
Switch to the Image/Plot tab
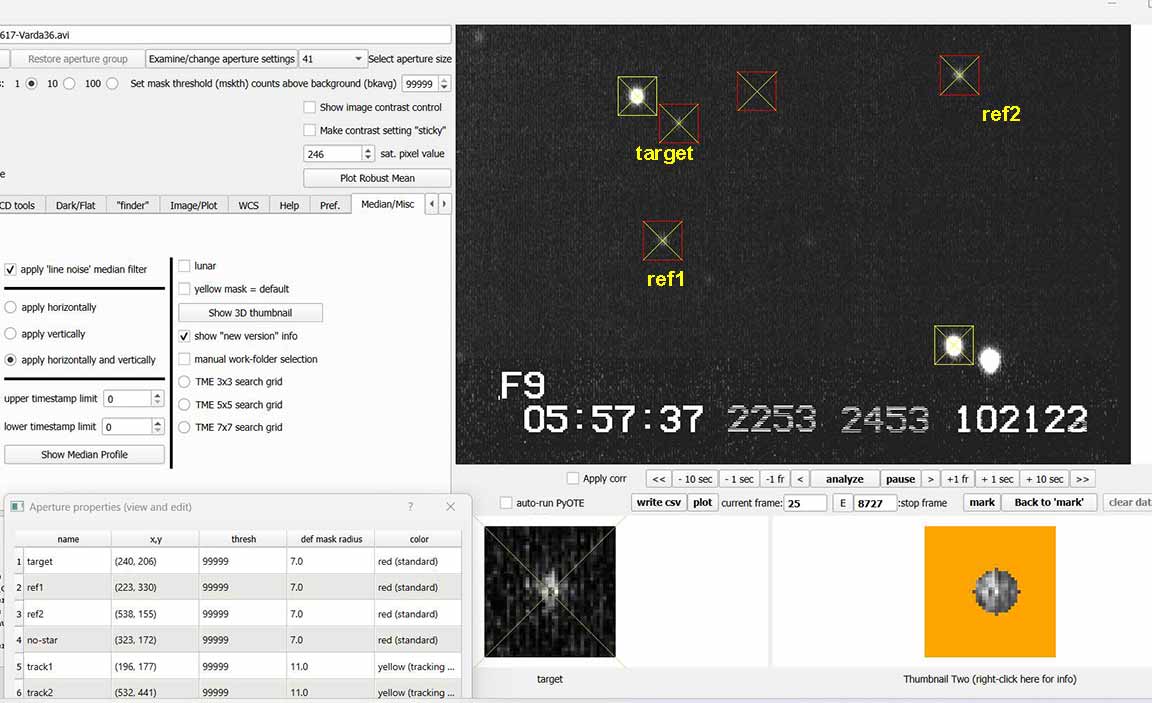pos(193,206)
